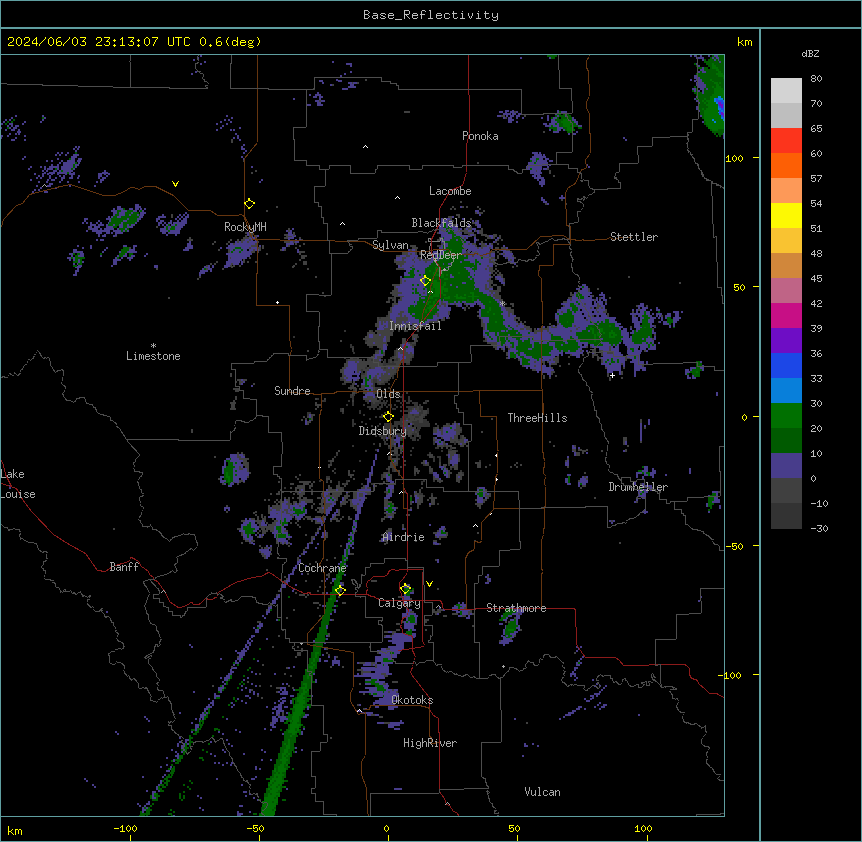This screenshot has width=862, height=842.
Task: Click the 0 tick on the bottom axis
Action: click(386, 828)
